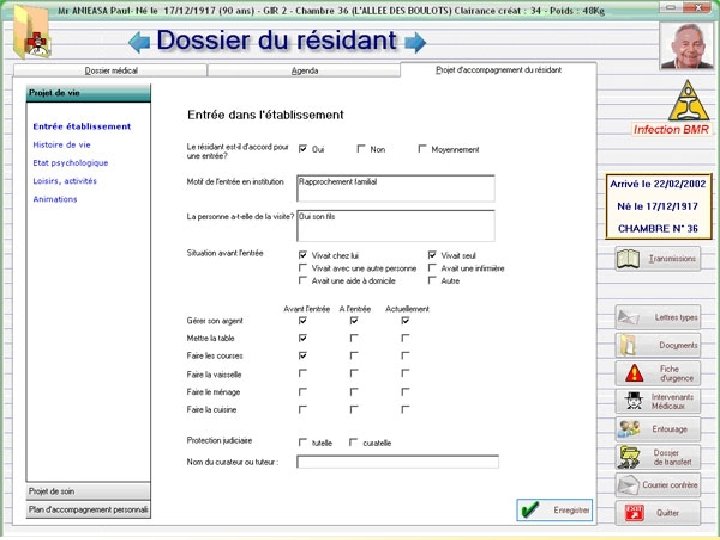Screen dimensions: 720x540
Task: Toggle Gérer son argent Actuellement checkbox
Action: [x=405, y=320]
